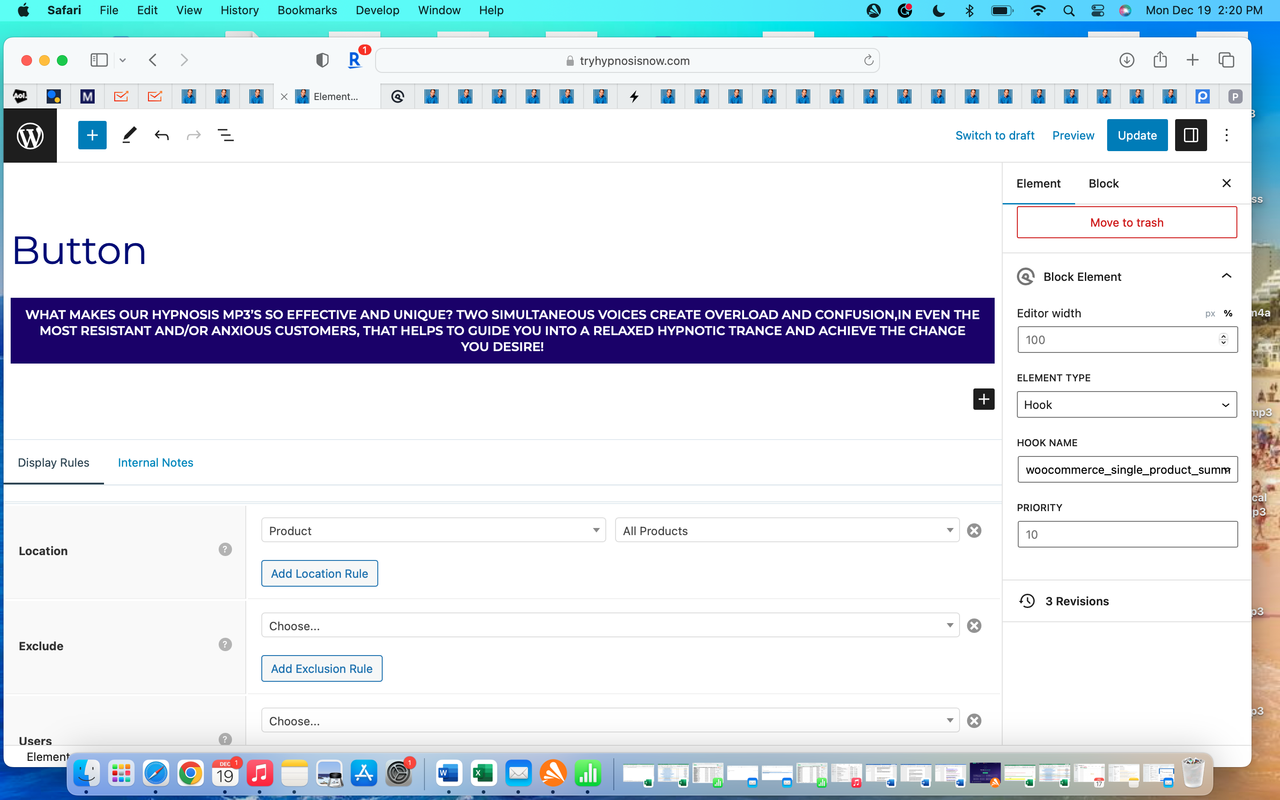This screenshot has width=1280, height=800.
Task: Undo the last change
Action: pyautogui.click(x=161, y=135)
